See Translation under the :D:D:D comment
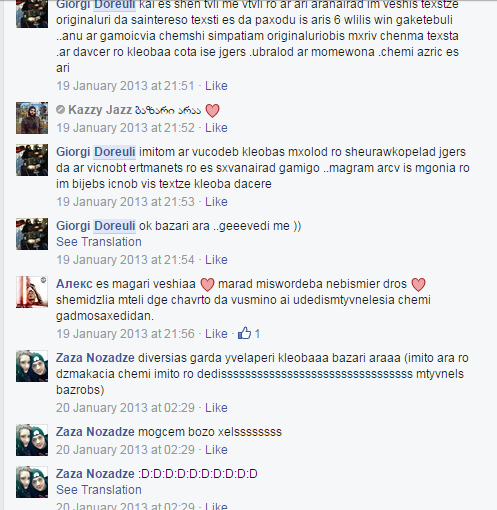This screenshot has width=497, height=510. (99, 490)
